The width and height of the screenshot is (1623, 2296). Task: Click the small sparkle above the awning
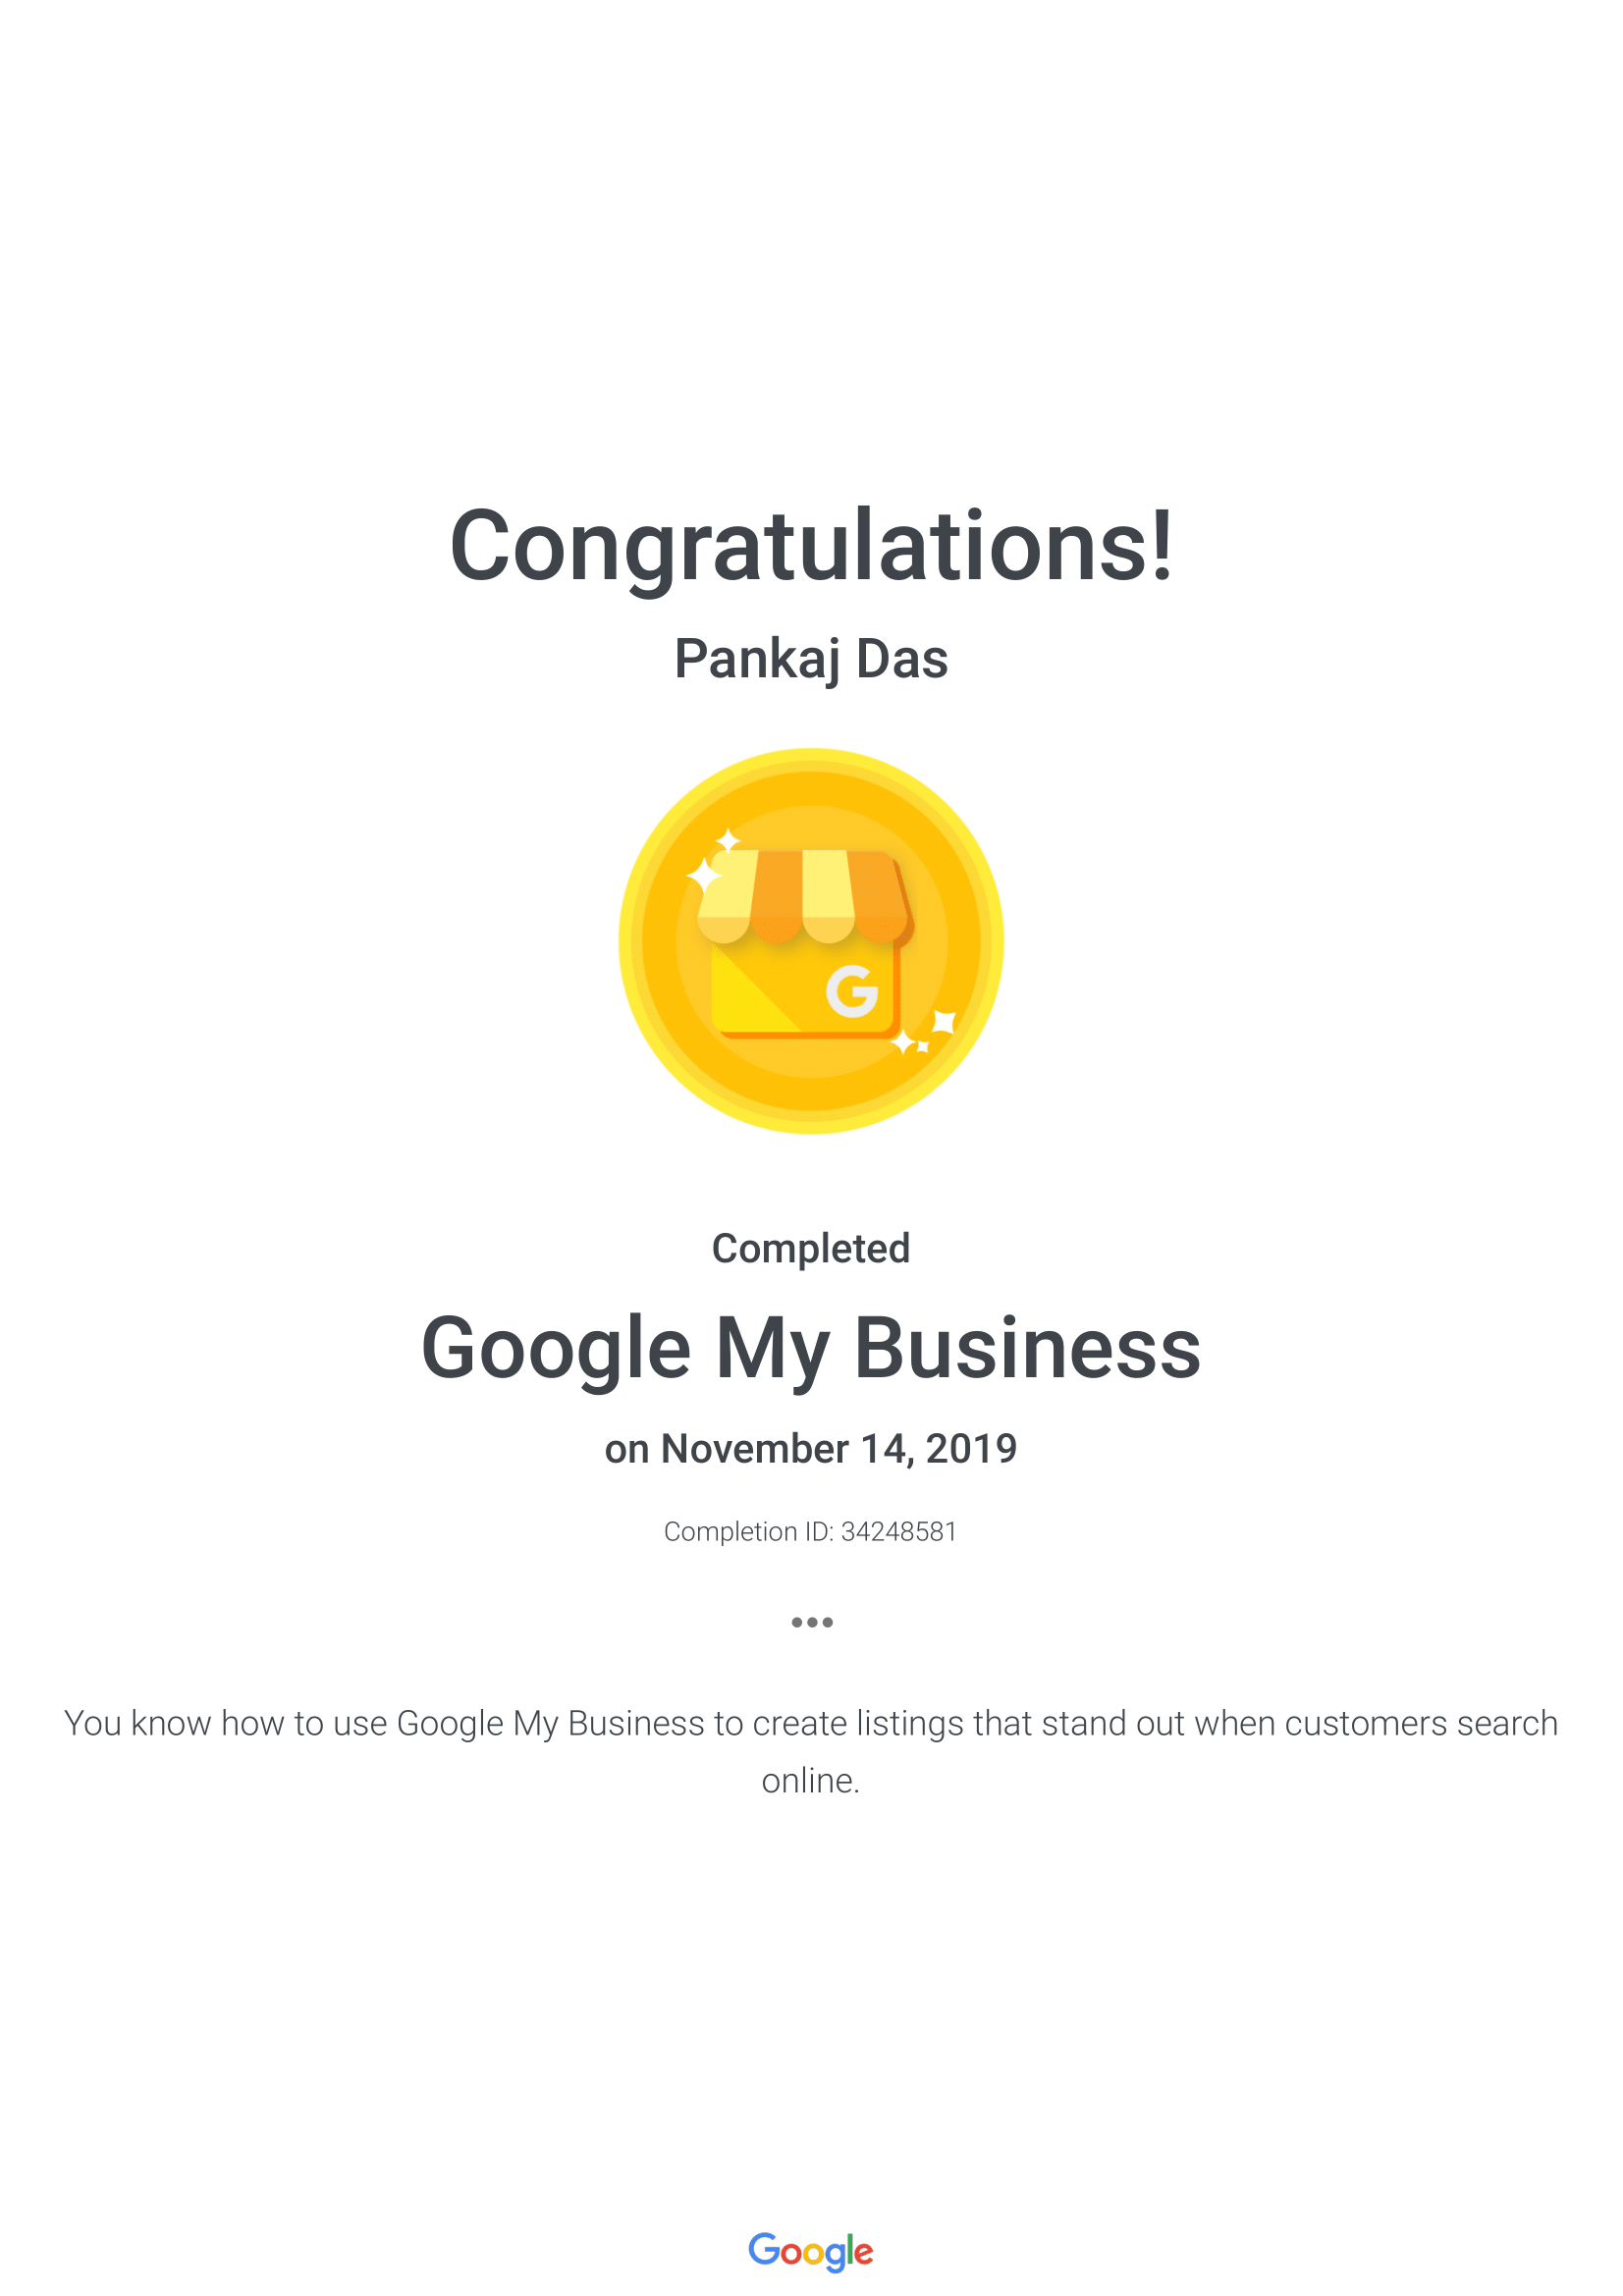728,840
